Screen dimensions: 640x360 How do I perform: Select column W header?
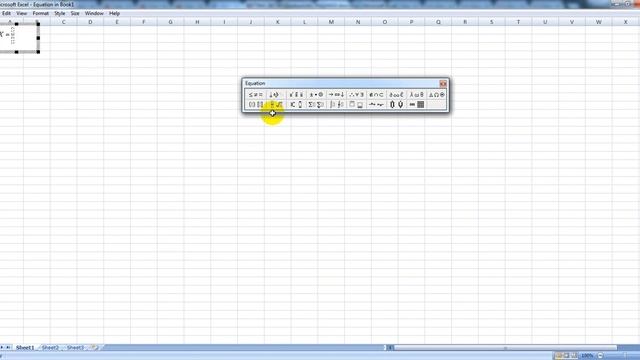(599, 22)
